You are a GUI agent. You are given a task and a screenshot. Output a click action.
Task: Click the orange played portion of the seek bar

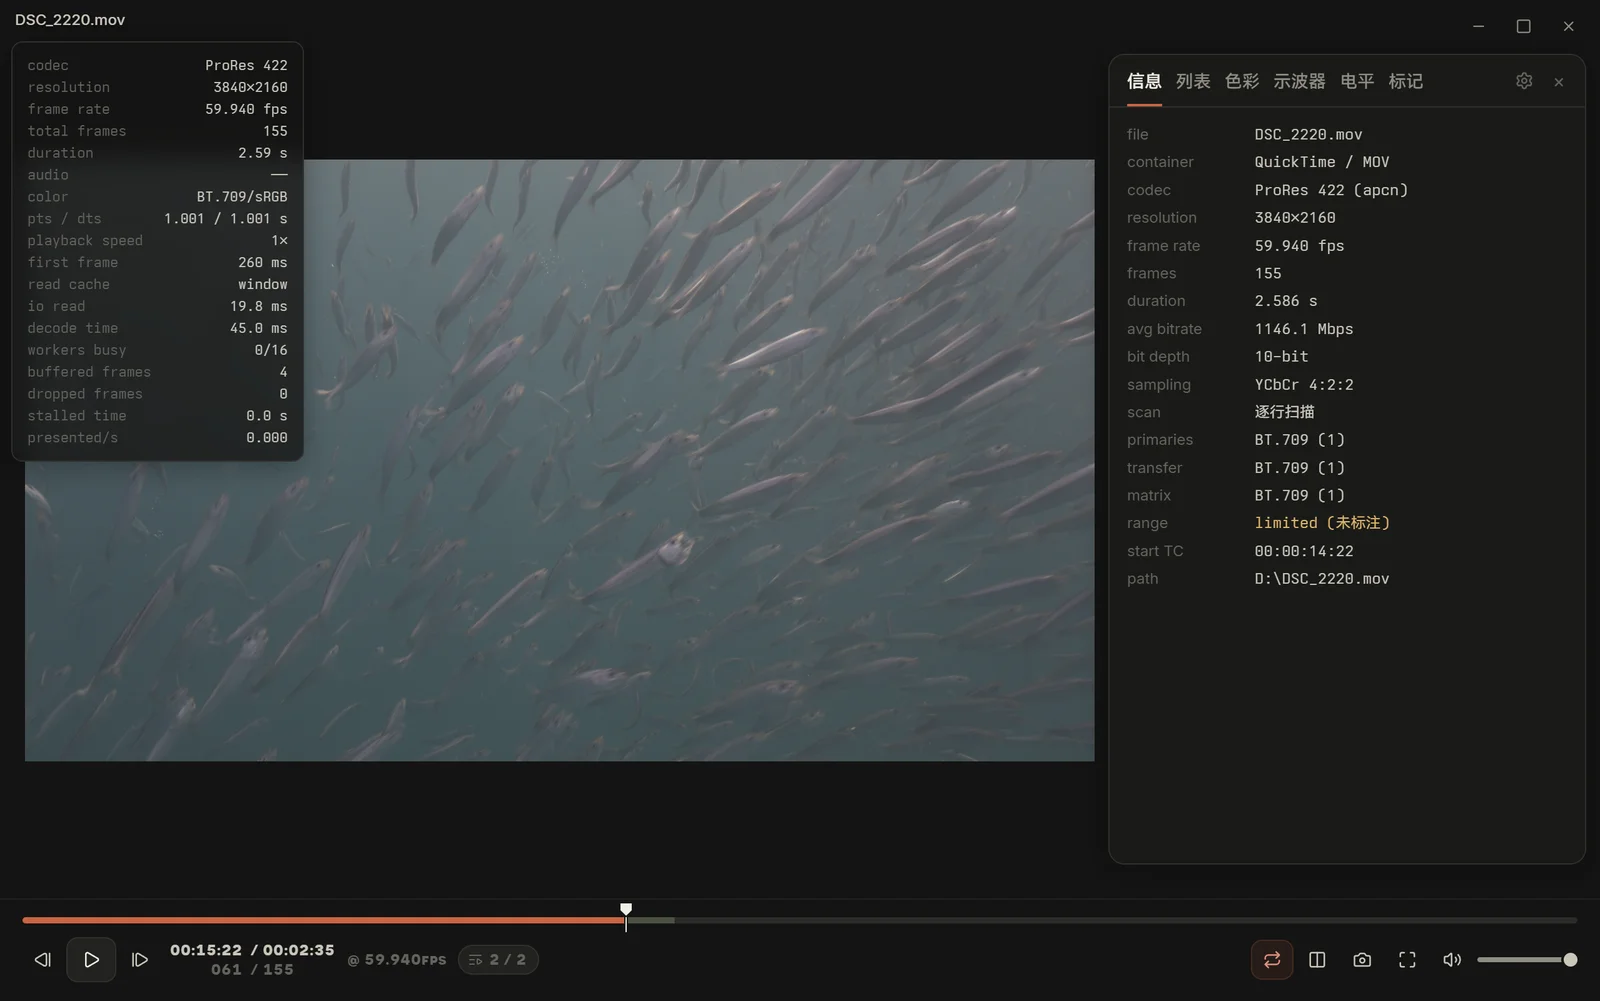click(x=323, y=920)
